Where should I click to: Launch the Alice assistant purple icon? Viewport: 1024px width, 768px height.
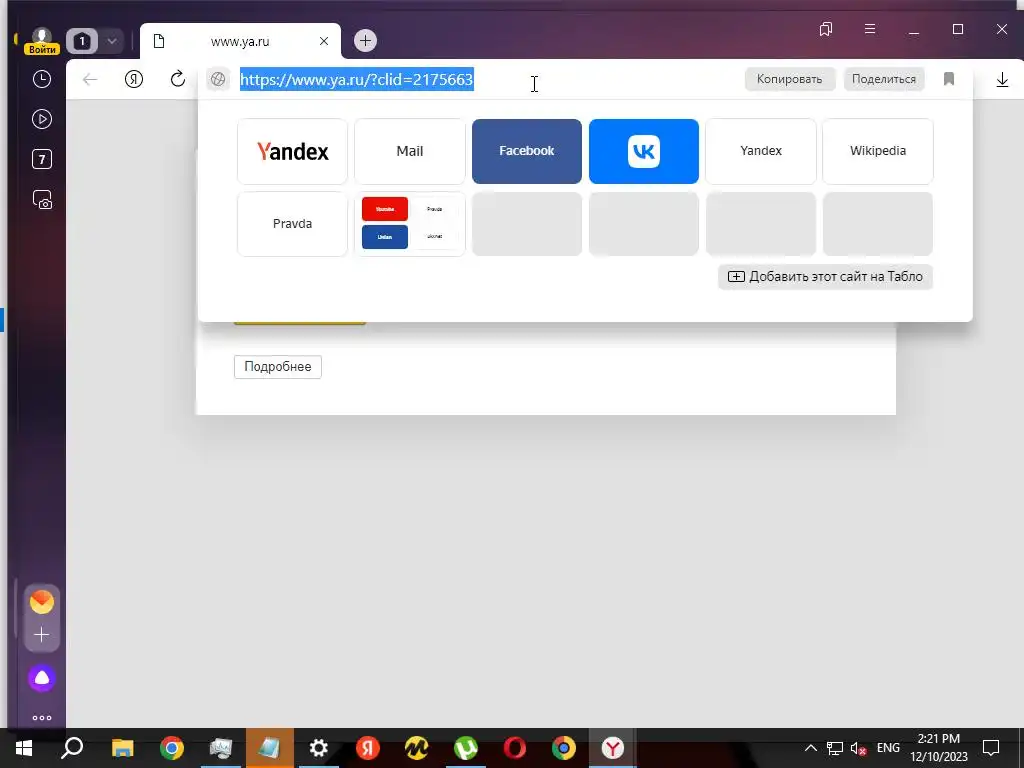[42, 678]
